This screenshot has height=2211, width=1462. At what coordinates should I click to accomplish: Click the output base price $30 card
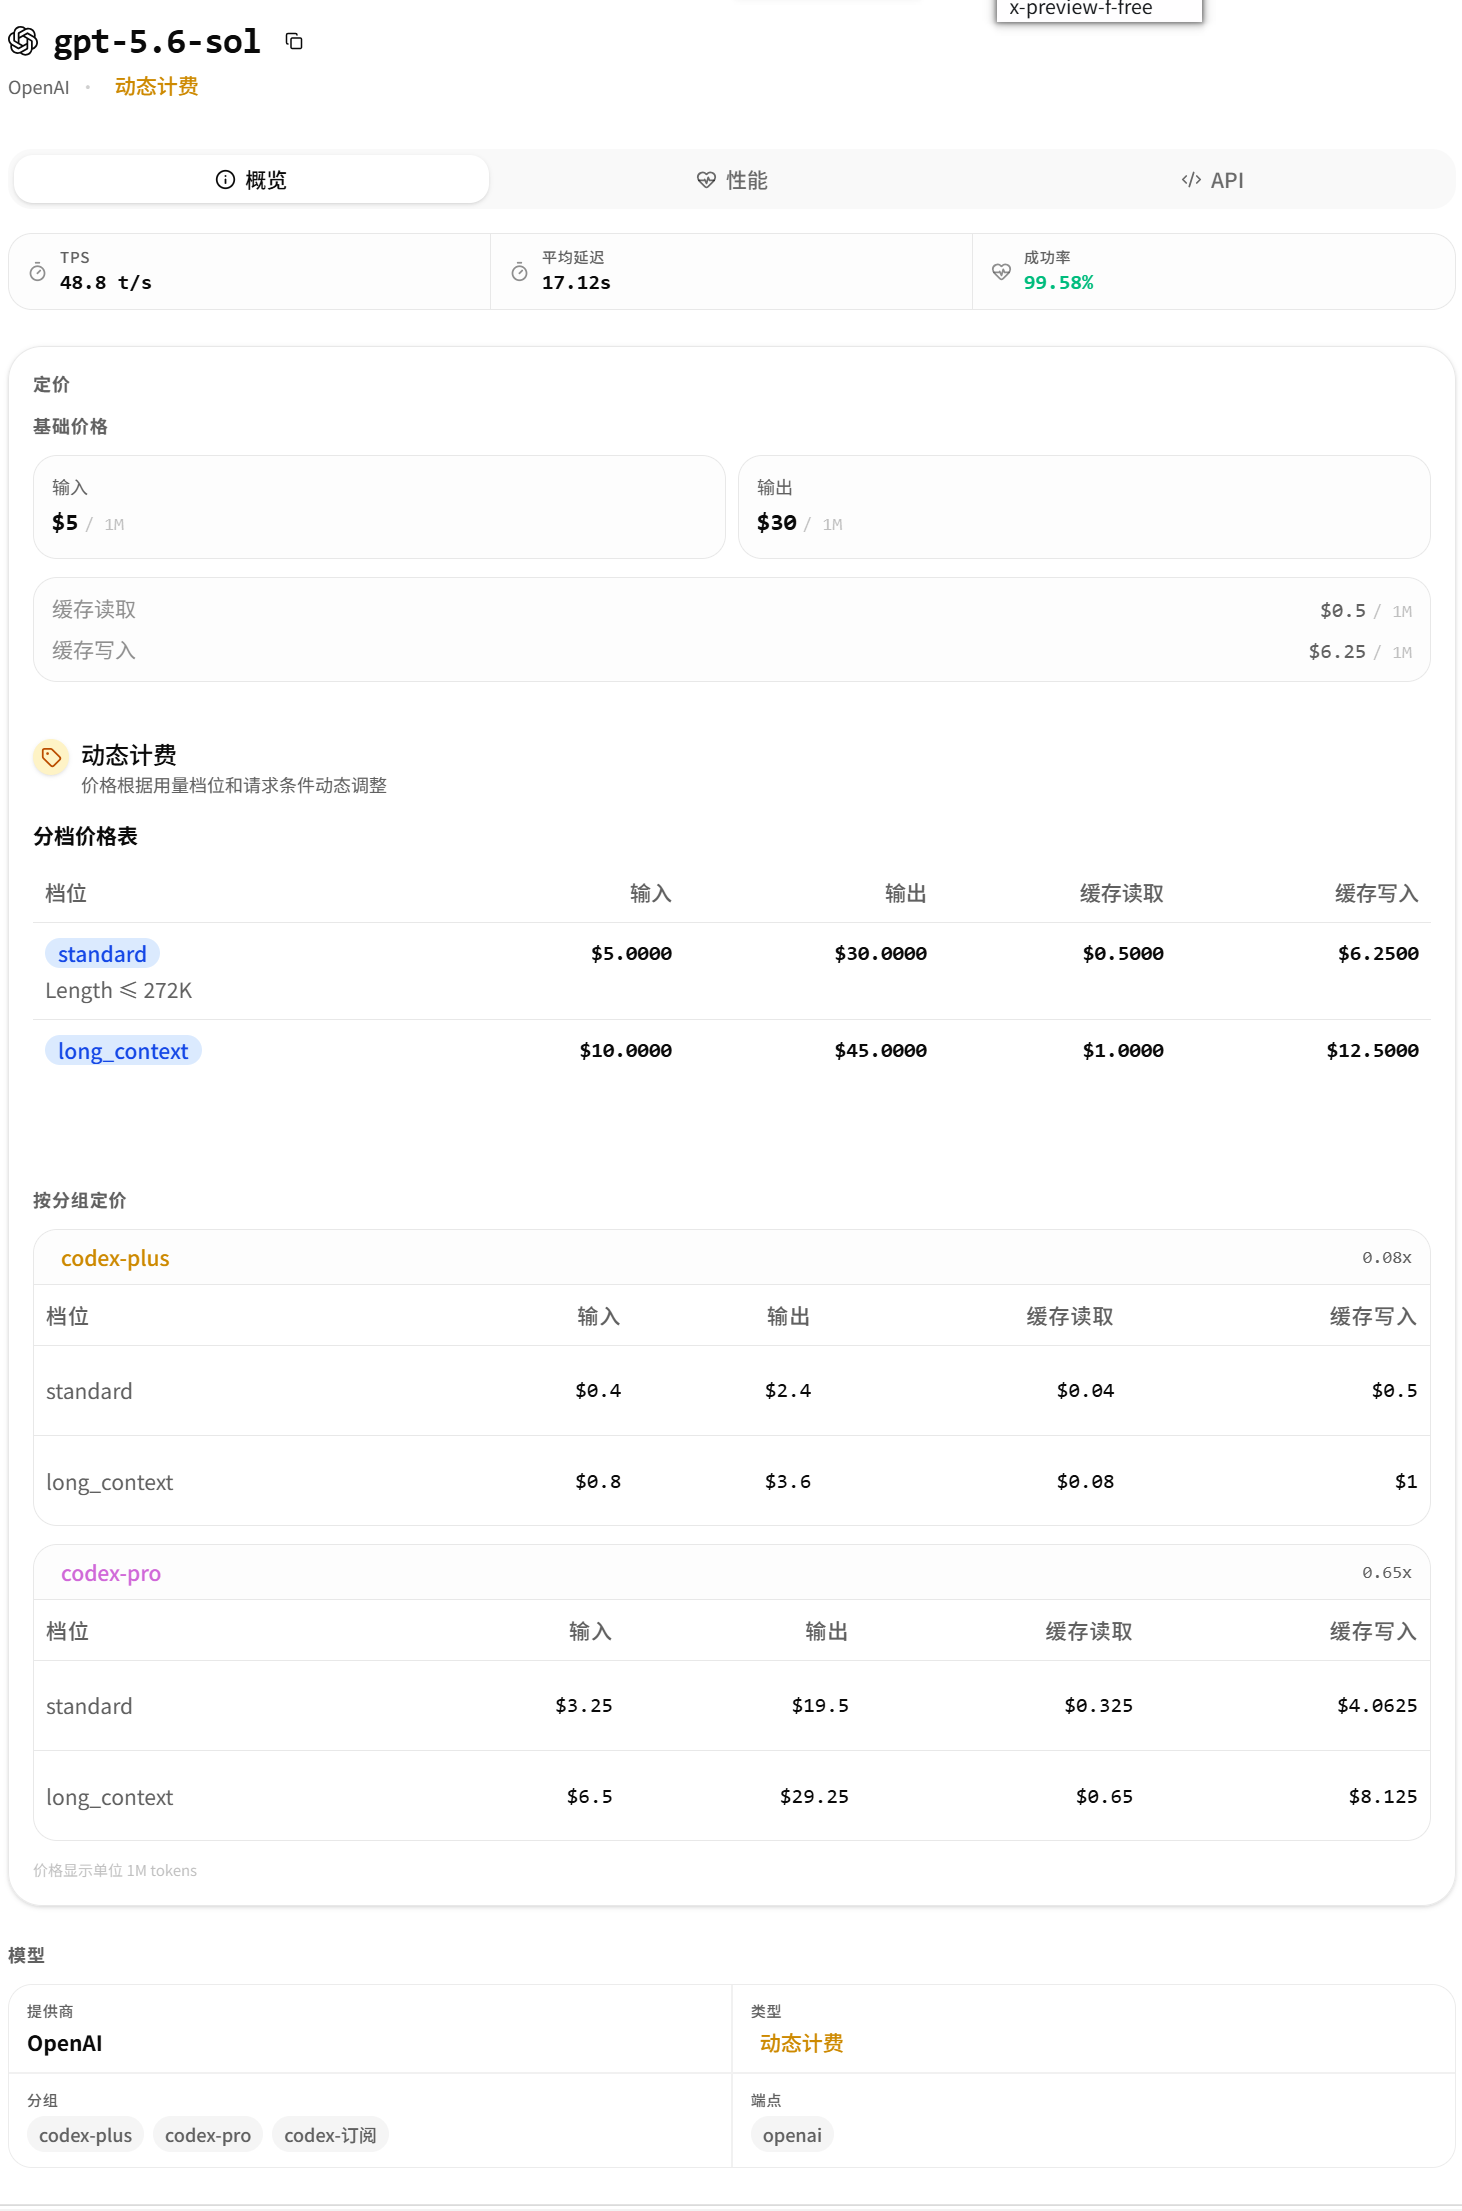pyautogui.click(x=1084, y=507)
